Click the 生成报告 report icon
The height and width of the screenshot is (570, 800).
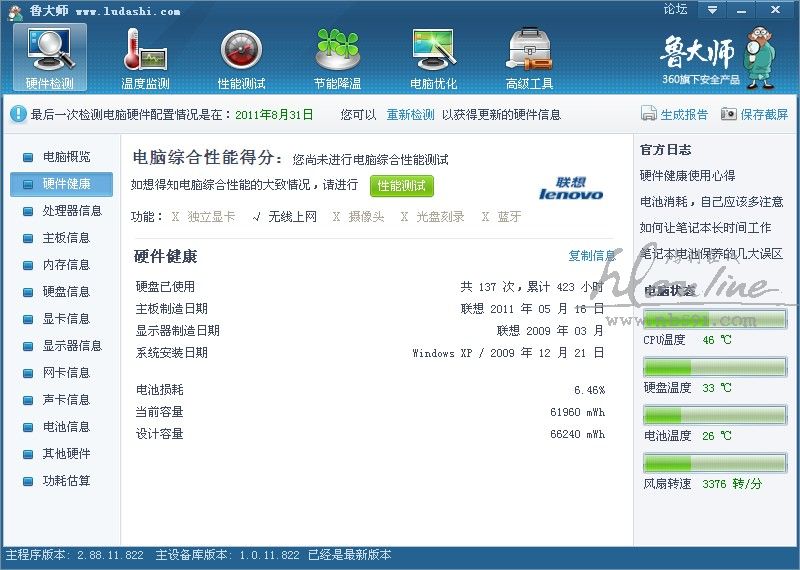648,115
